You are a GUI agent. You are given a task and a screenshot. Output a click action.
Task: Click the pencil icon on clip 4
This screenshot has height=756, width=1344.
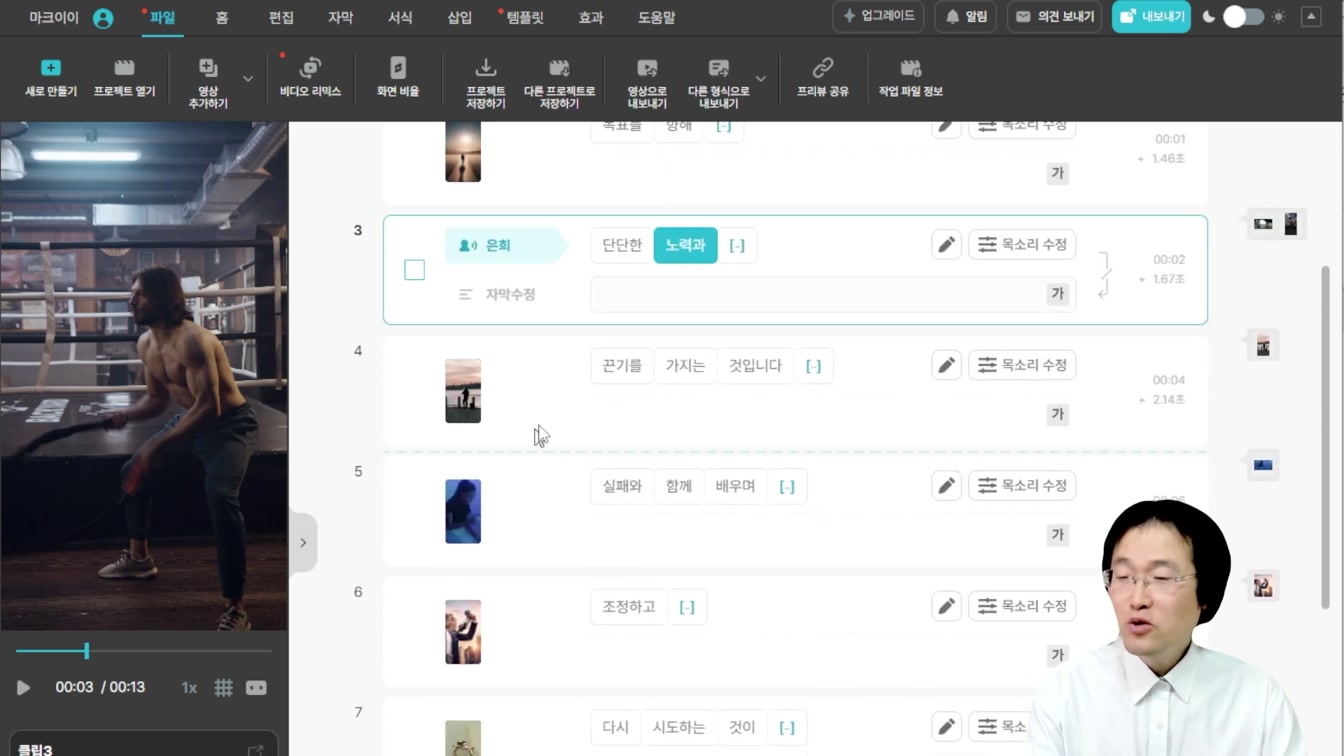point(946,365)
